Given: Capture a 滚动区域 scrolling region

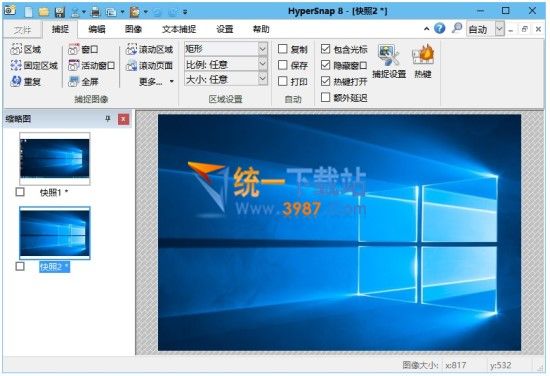Looking at the screenshot, I should pyautogui.click(x=149, y=49).
